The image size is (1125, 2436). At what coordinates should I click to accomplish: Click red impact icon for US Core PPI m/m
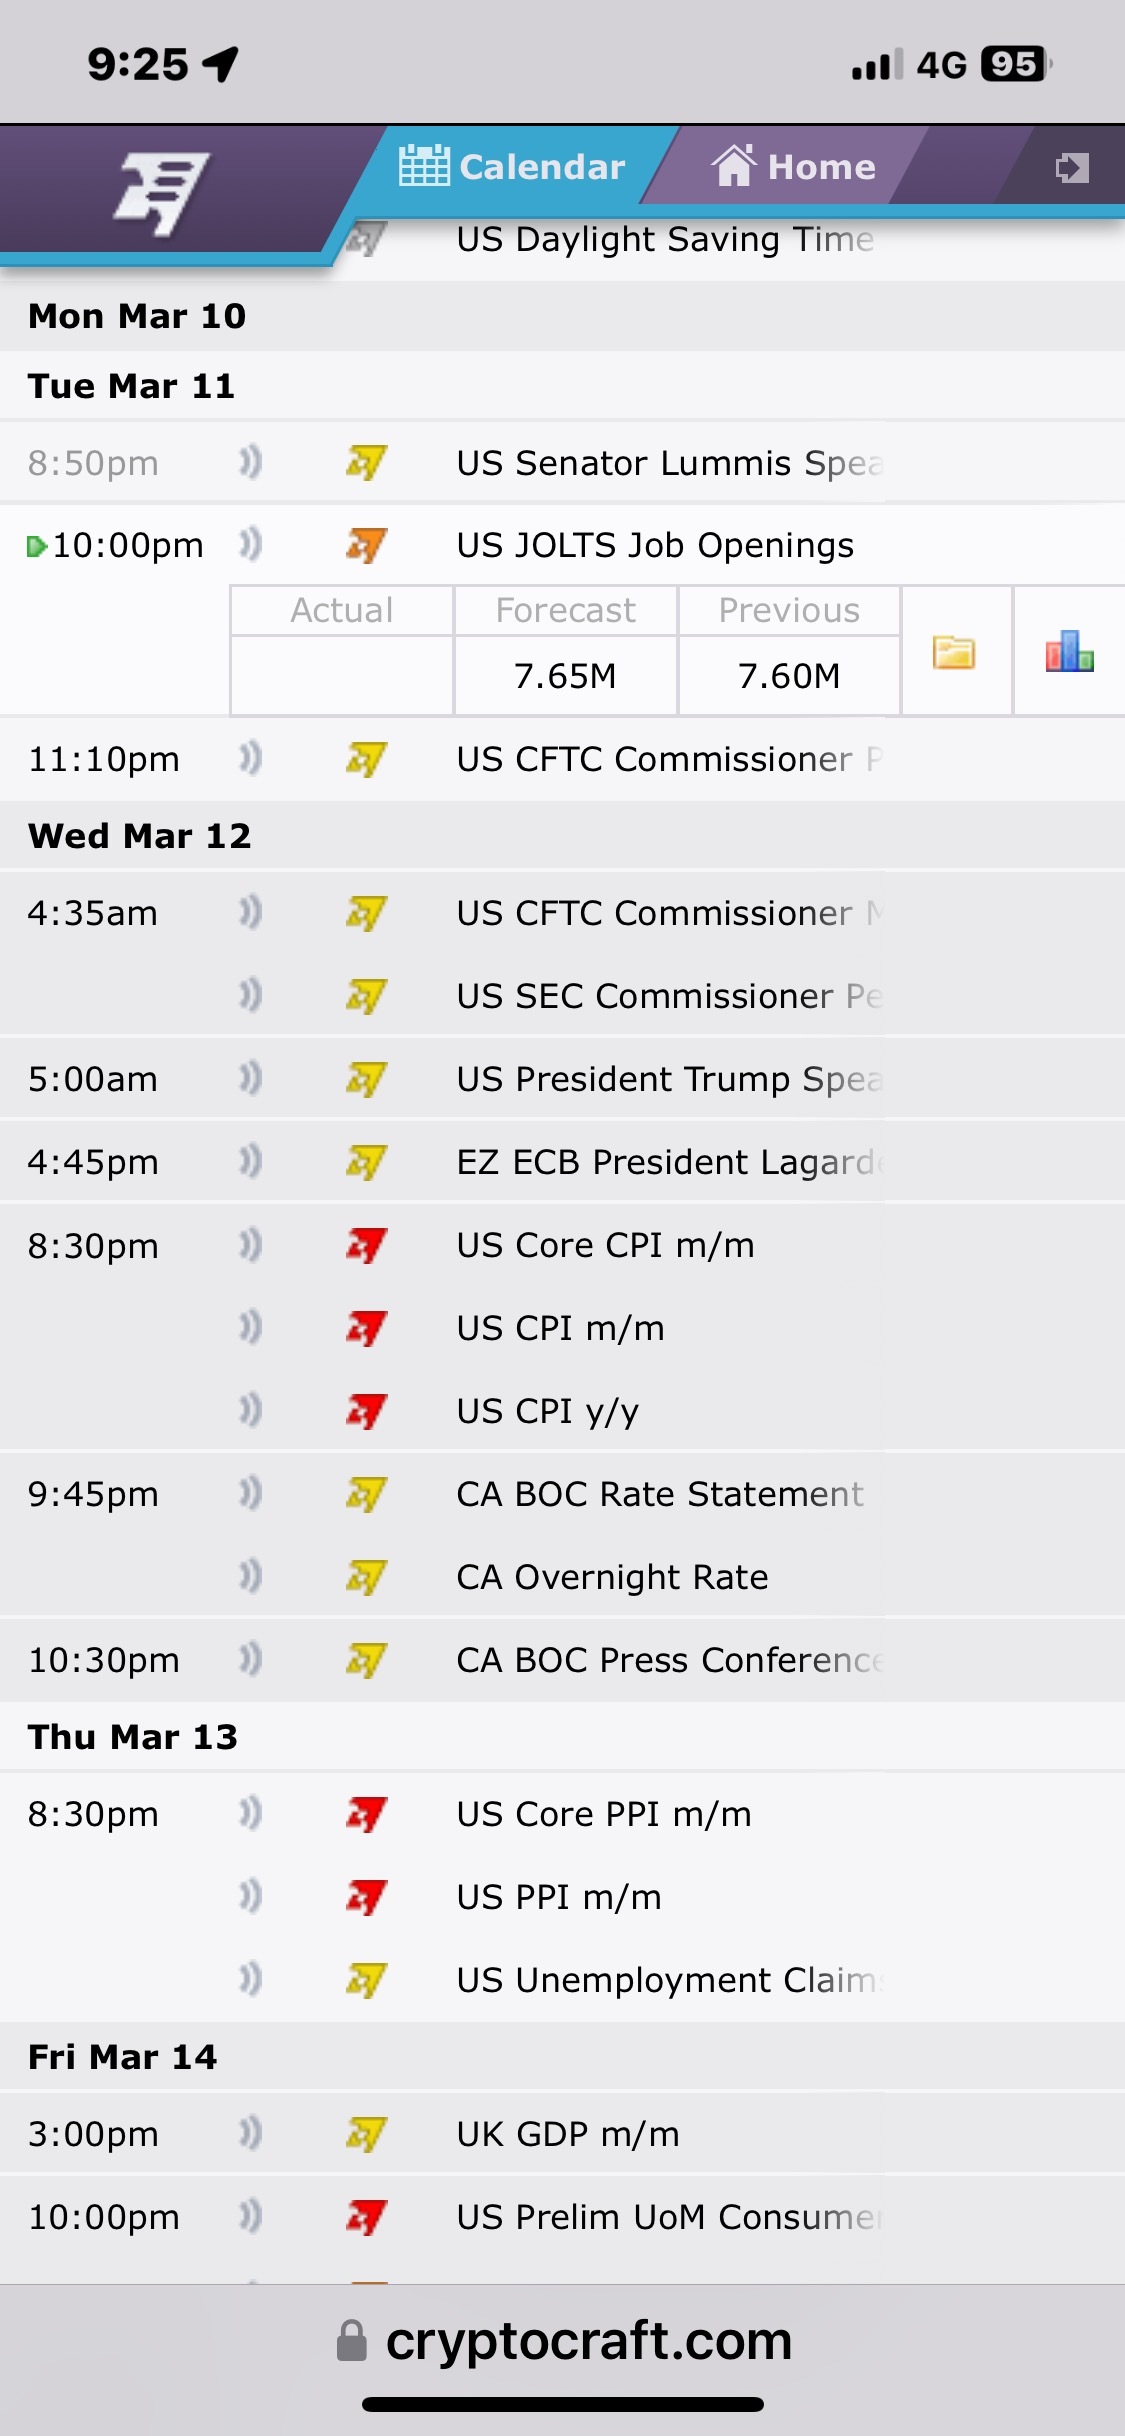(366, 1814)
